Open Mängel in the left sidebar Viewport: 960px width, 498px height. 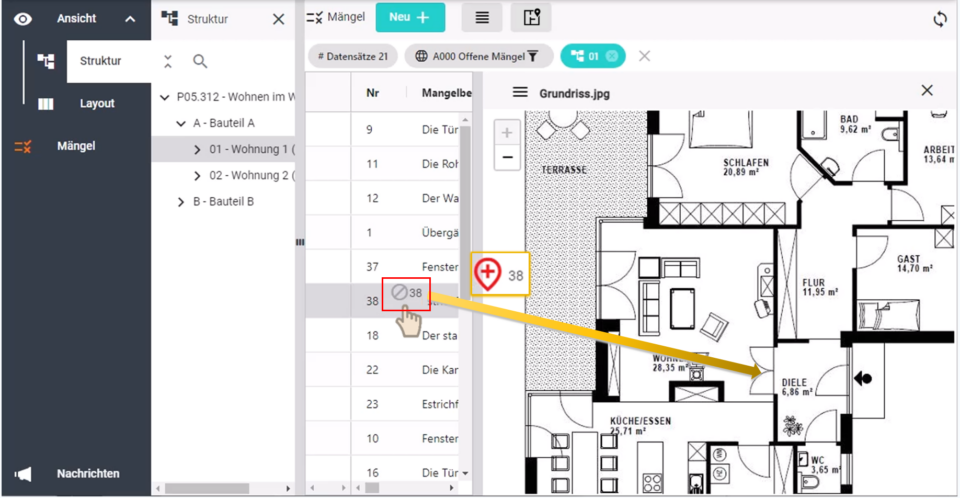(76, 146)
